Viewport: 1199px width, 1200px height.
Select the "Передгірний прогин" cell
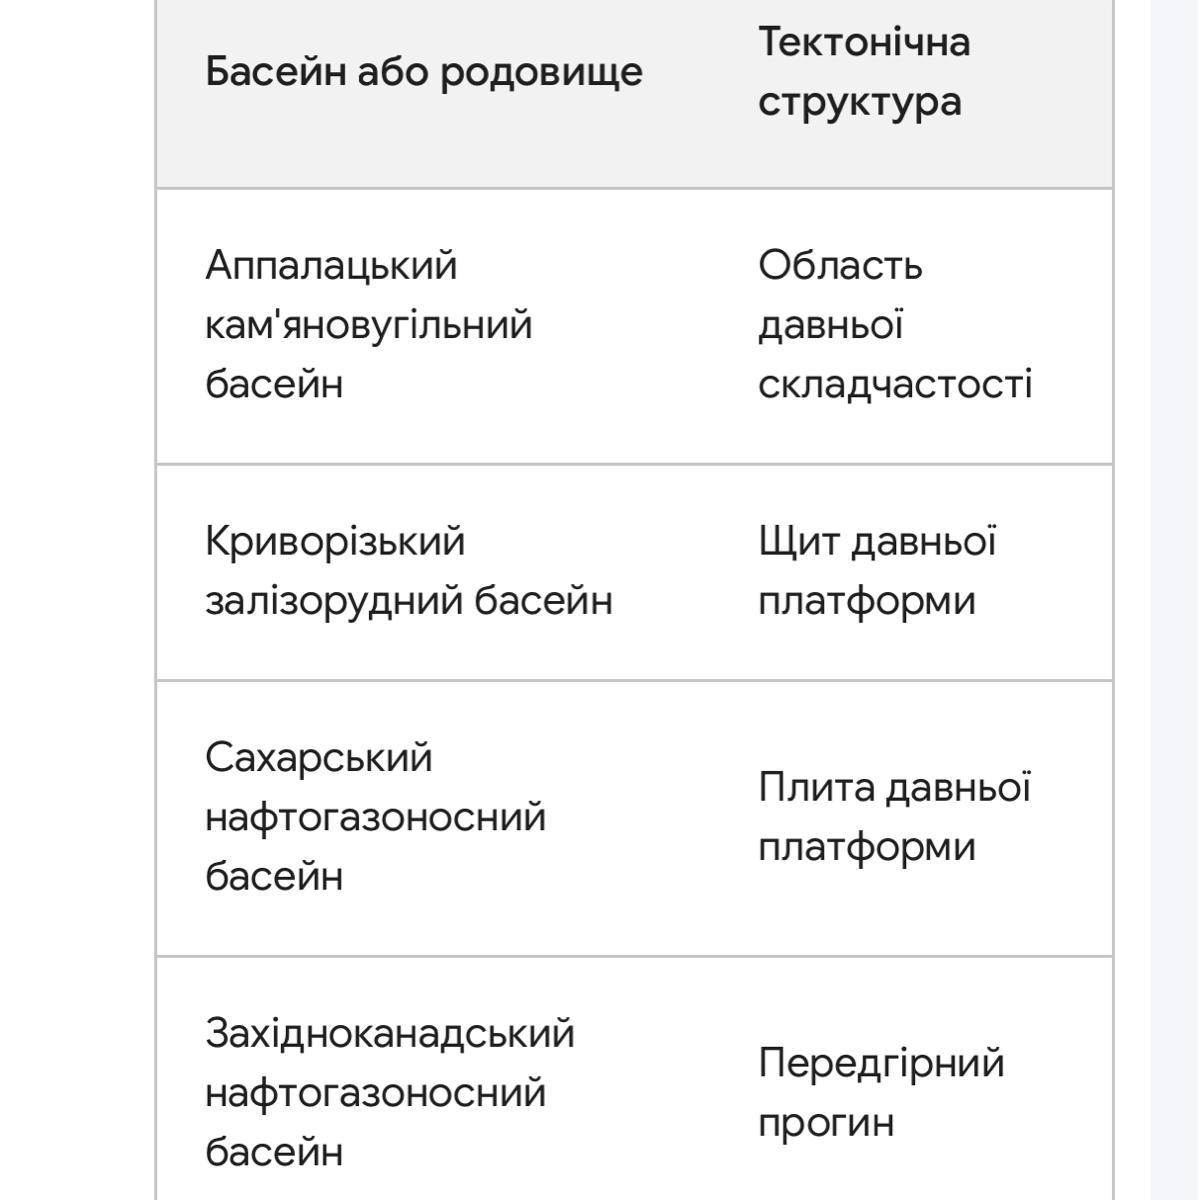880,1092
